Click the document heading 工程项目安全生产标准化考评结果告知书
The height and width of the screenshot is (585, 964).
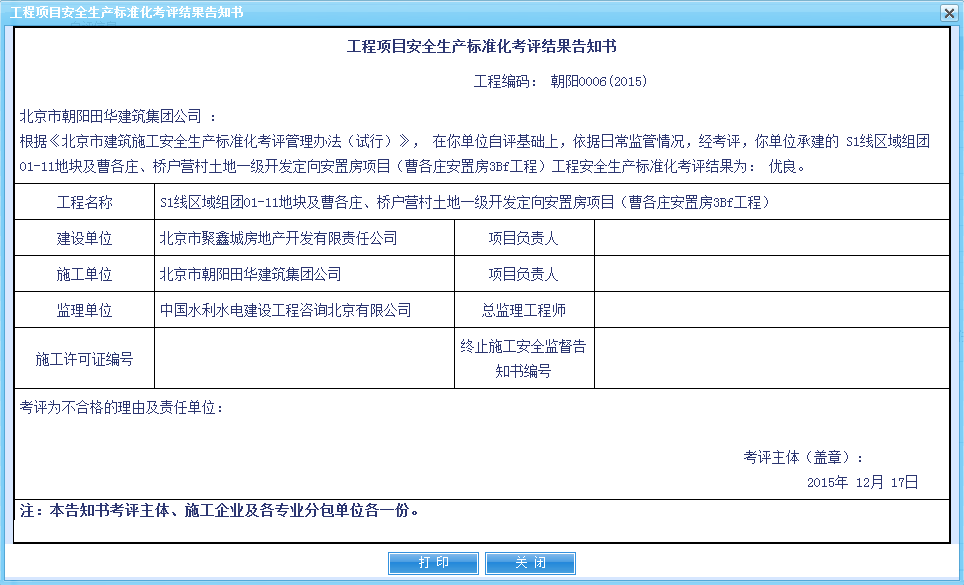coord(488,47)
